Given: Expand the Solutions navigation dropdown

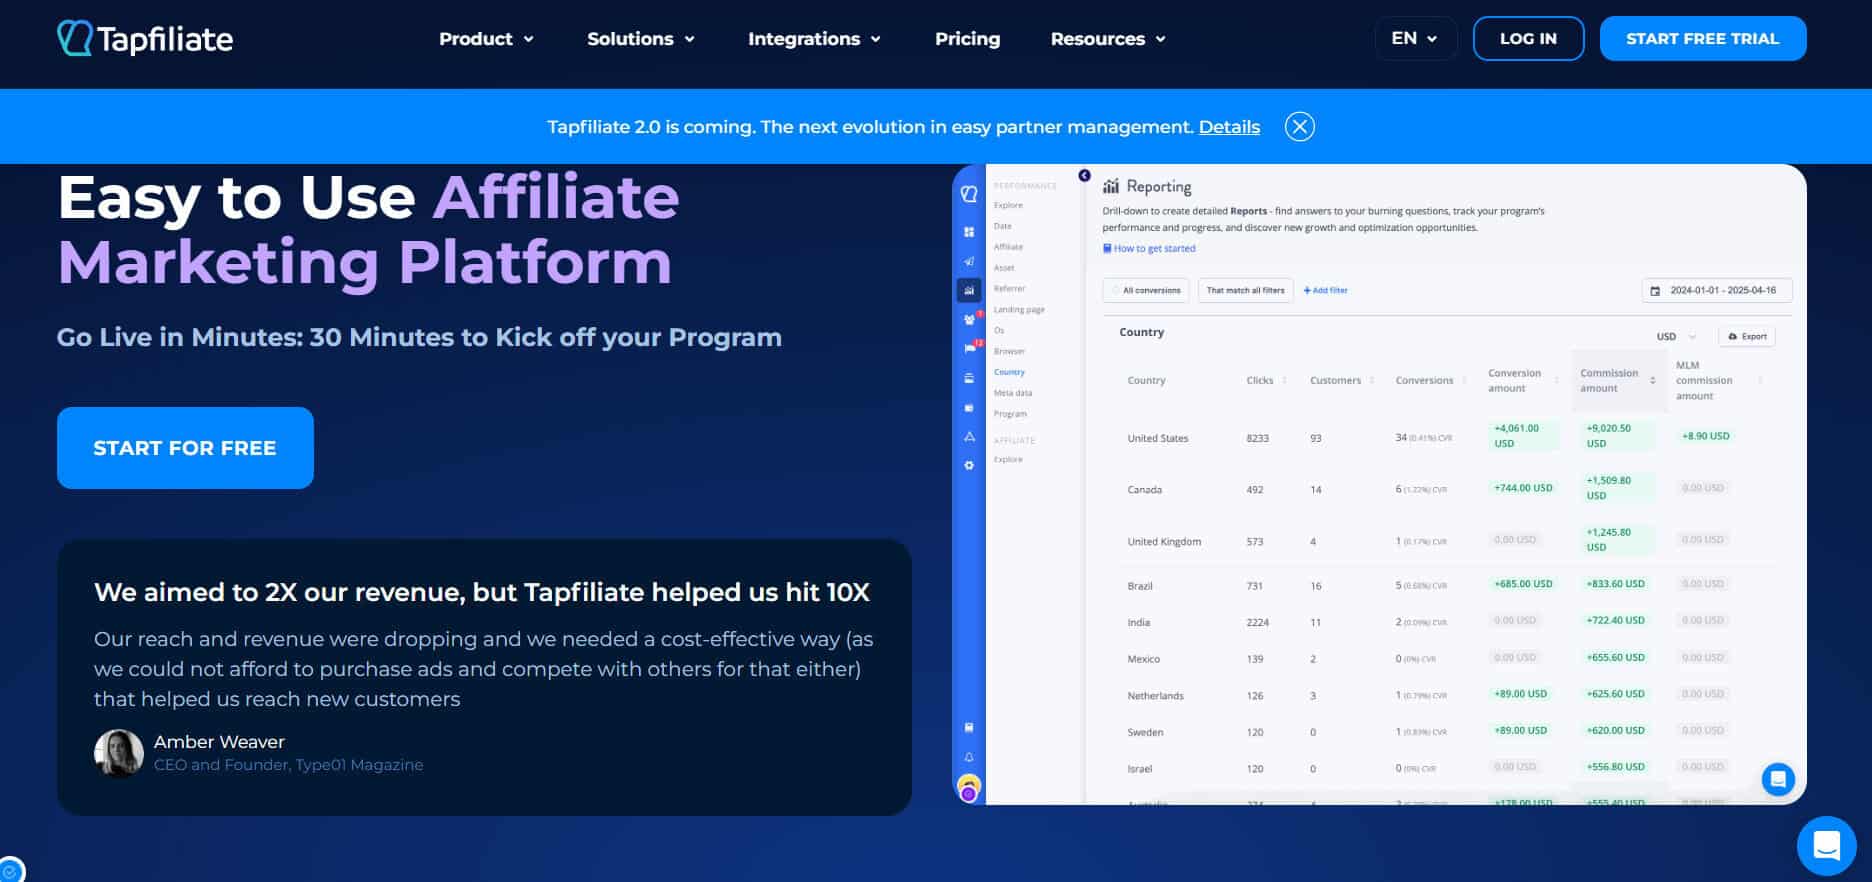Looking at the screenshot, I should [x=640, y=39].
